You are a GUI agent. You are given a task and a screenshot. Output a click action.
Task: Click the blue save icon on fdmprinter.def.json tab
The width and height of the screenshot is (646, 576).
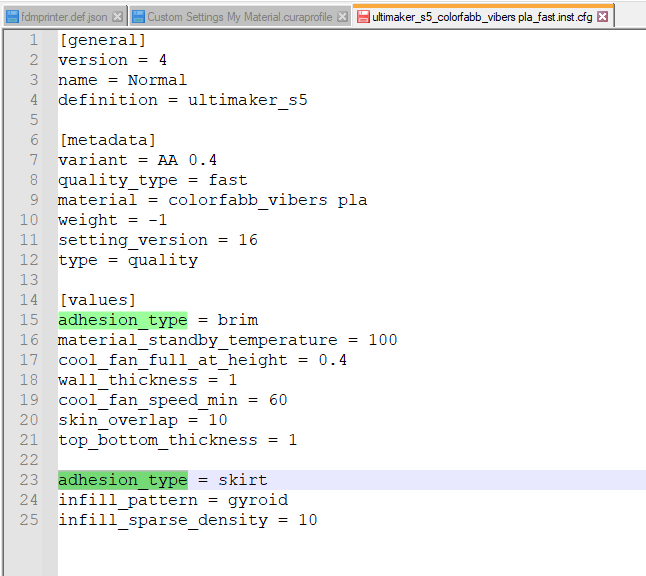click(x=12, y=17)
